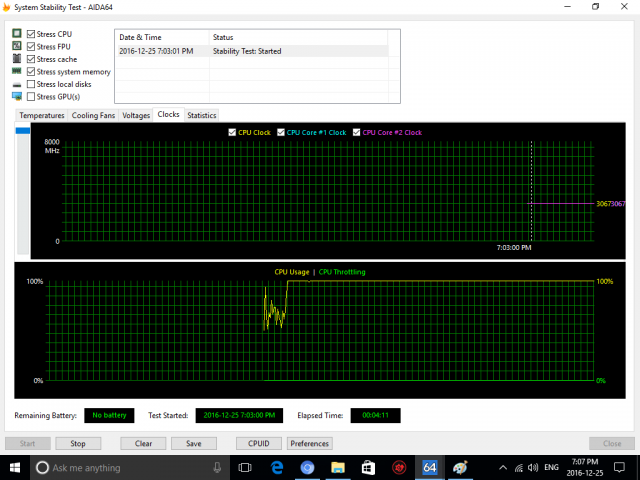Open the Preferences dialog button

coord(310,443)
